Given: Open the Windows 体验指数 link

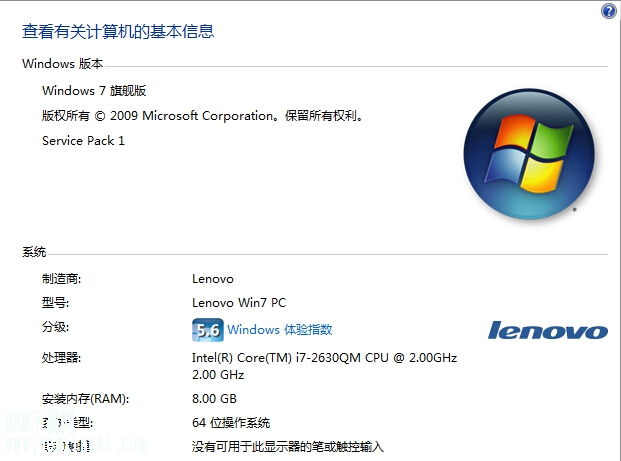Looking at the screenshot, I should click(280, 330).
